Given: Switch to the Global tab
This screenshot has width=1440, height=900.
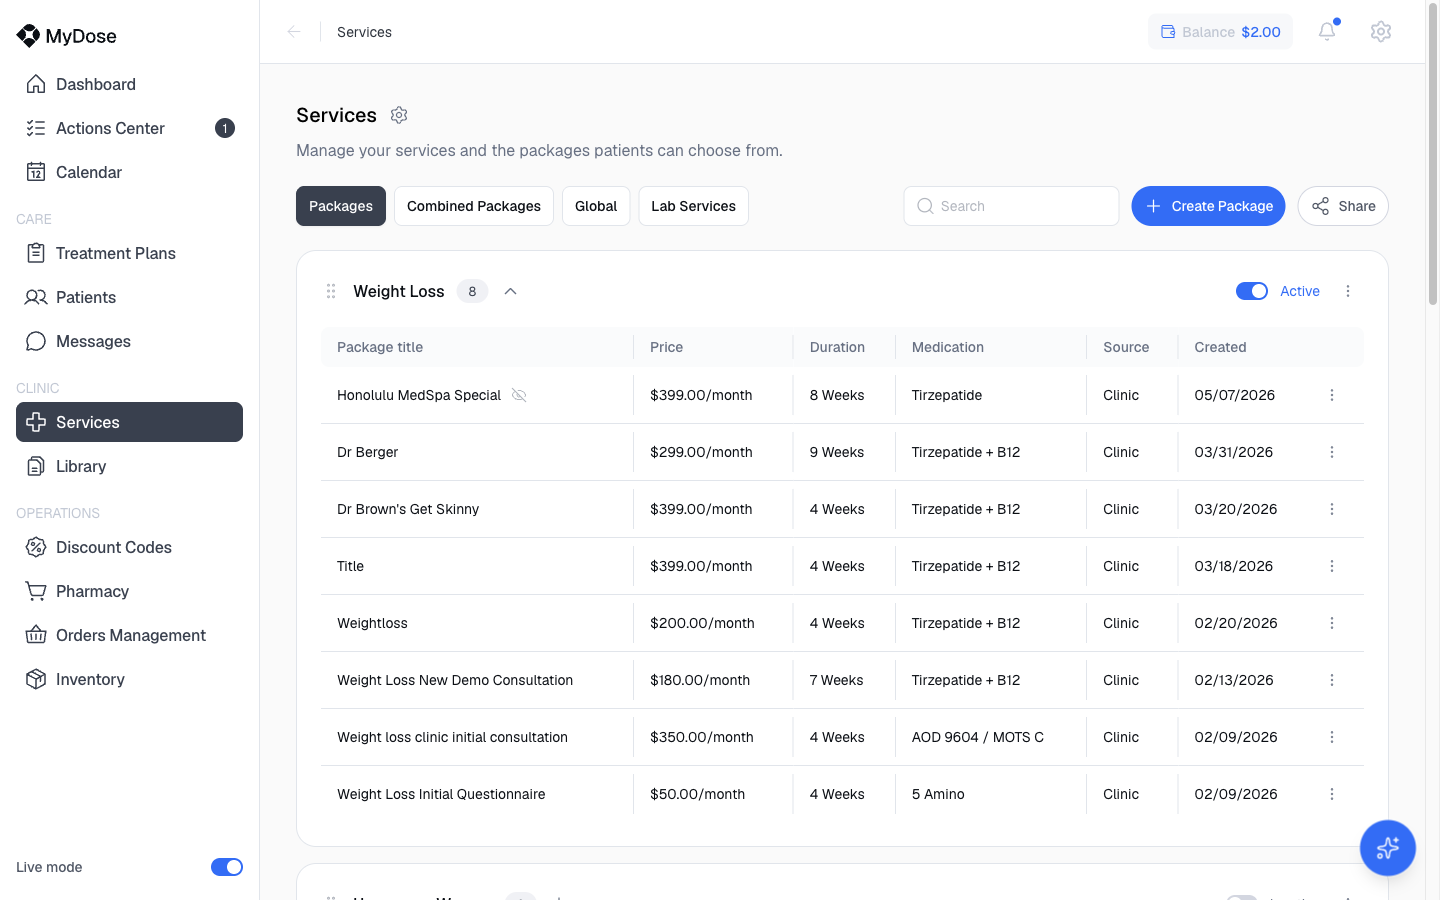Looking at the screenshot, I should [x=596, y=206].
